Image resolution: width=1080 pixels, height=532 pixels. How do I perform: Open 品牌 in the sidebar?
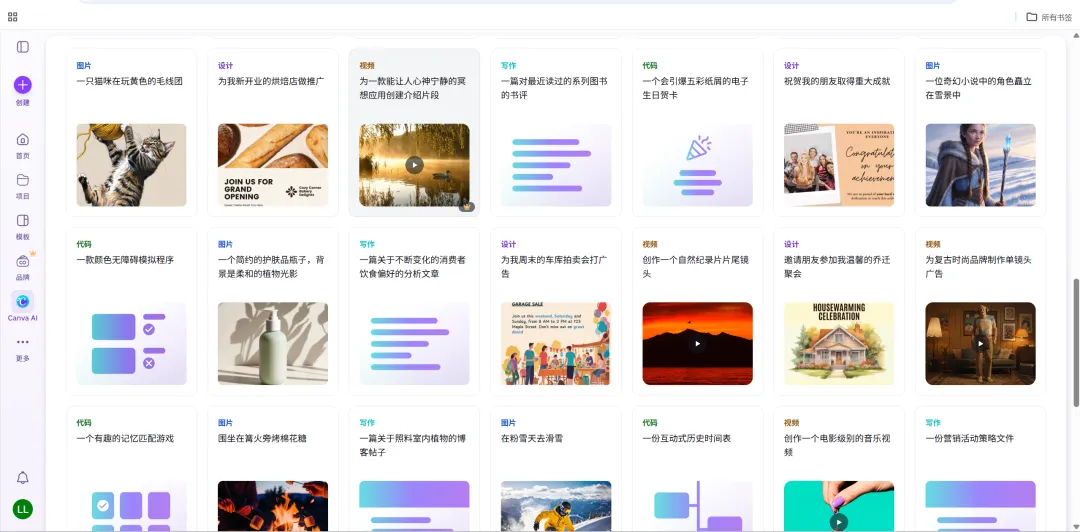click(x=23, y=268)
